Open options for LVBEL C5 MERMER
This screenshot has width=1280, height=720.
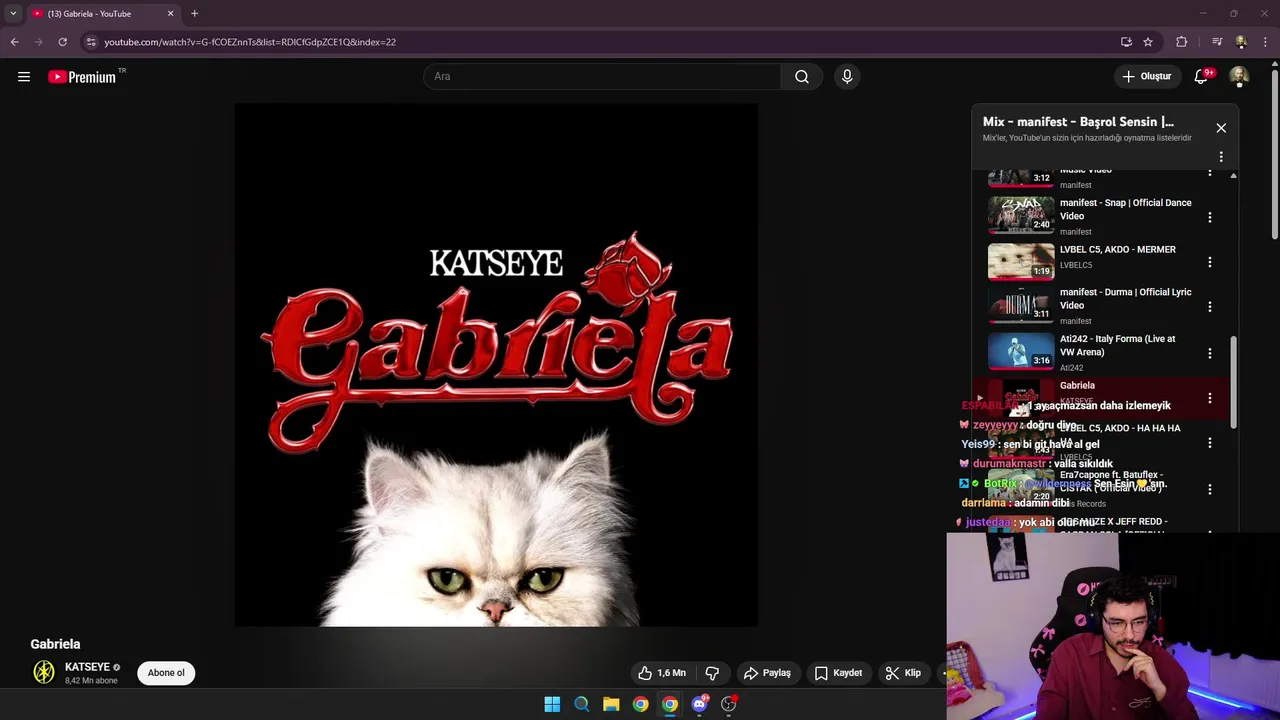tap(1210, 262)
